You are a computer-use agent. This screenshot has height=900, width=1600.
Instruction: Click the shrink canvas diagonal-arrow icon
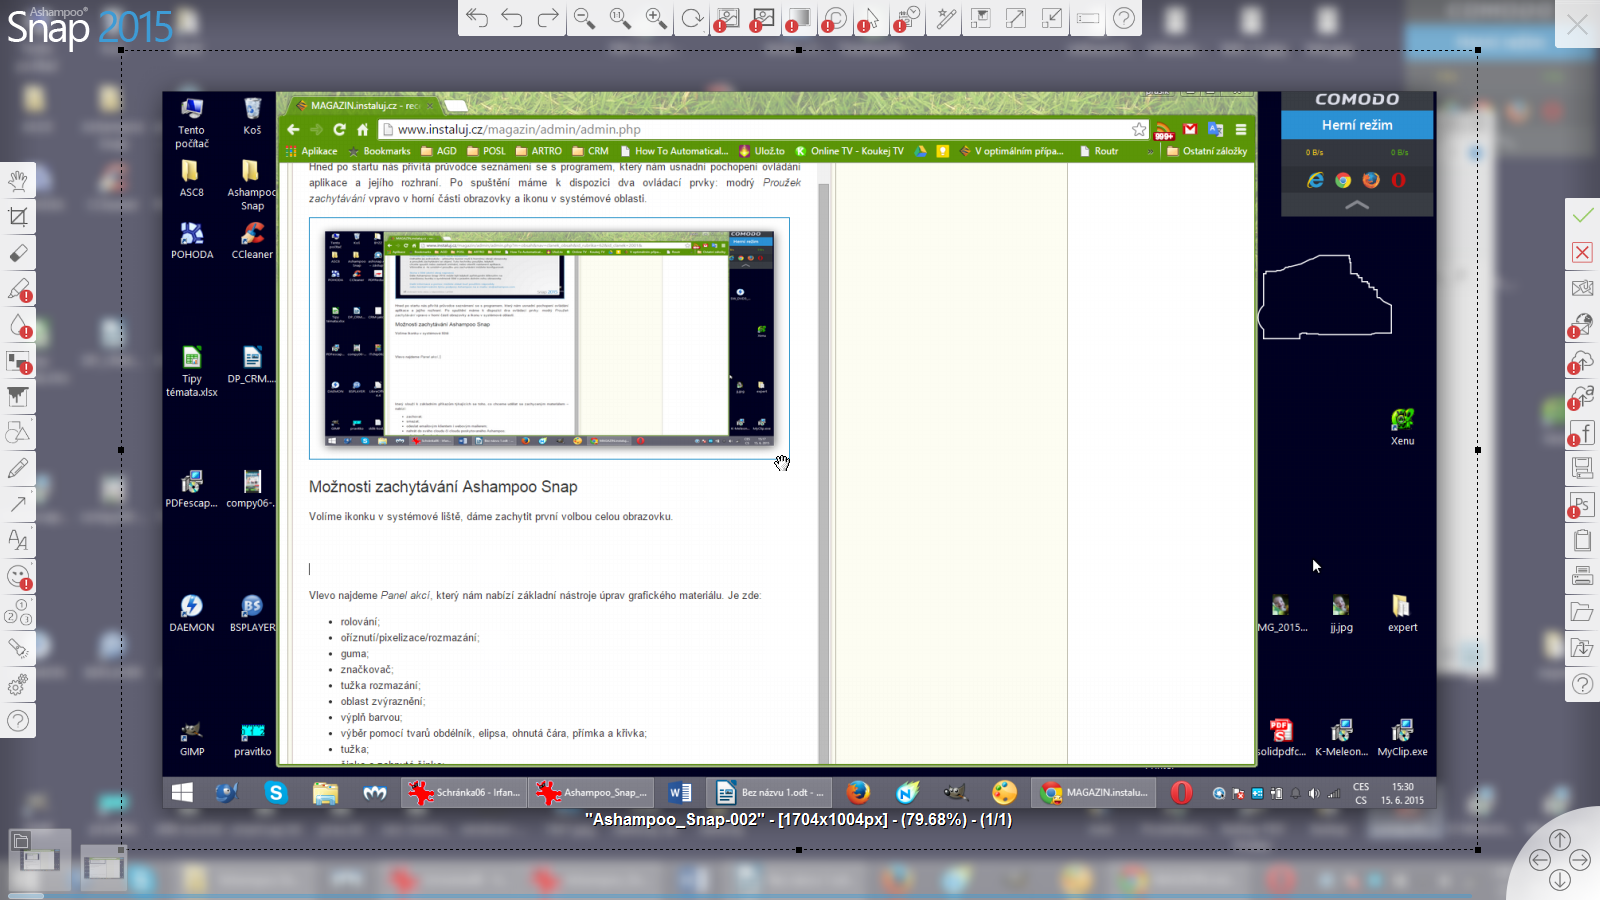pyautogui.click(x=1052, y=18)
